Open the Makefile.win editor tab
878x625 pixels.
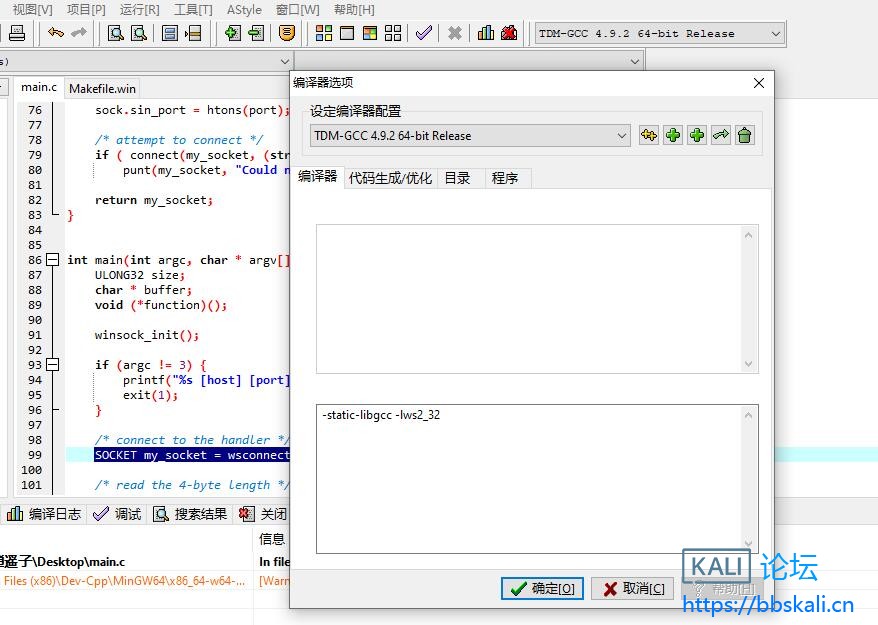[102, 89]
